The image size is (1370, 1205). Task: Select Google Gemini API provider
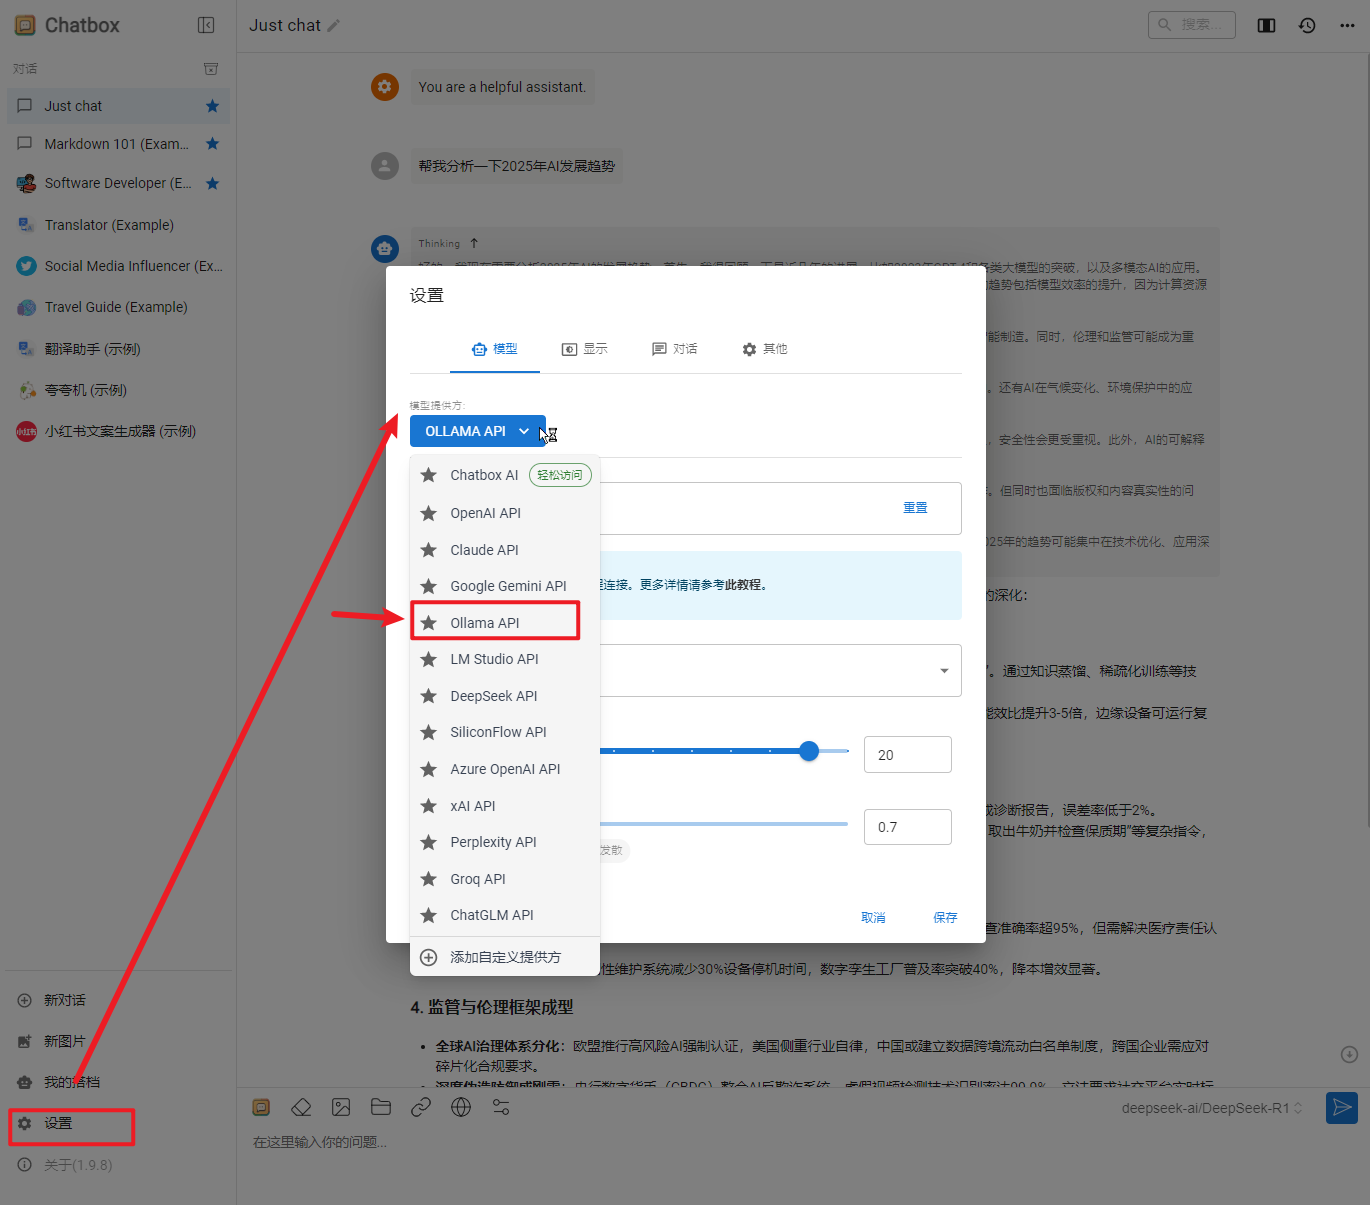point(505,586)
